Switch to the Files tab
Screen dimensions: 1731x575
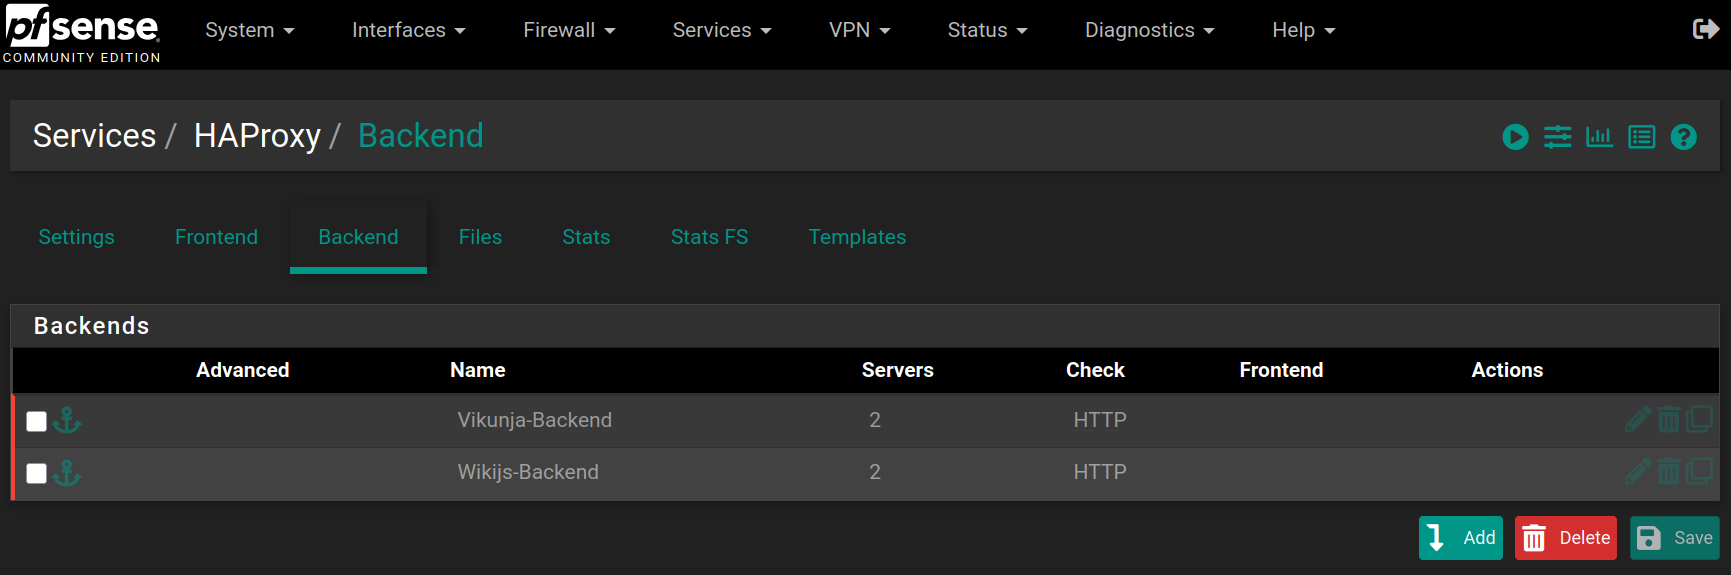click(x=480, y=237)
